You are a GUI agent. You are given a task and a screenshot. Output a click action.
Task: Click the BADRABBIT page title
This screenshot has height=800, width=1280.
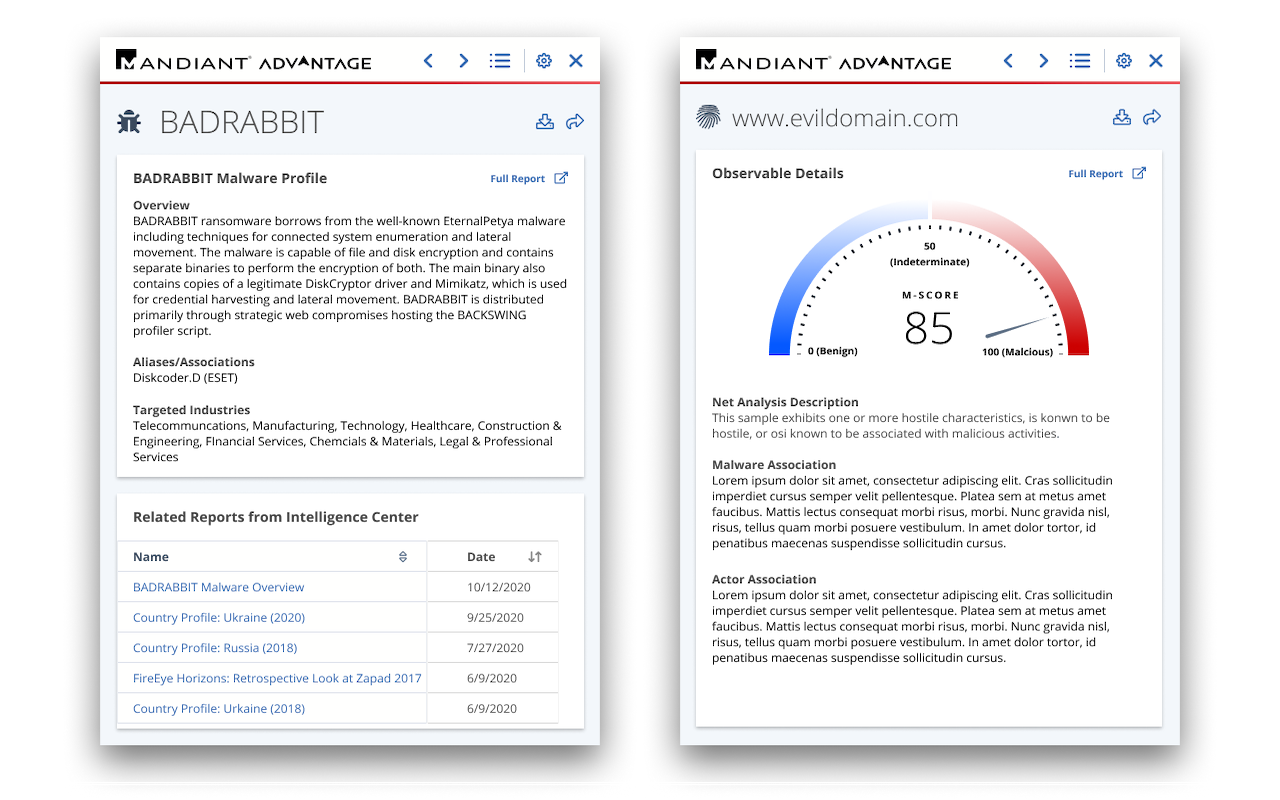point(242,122)
